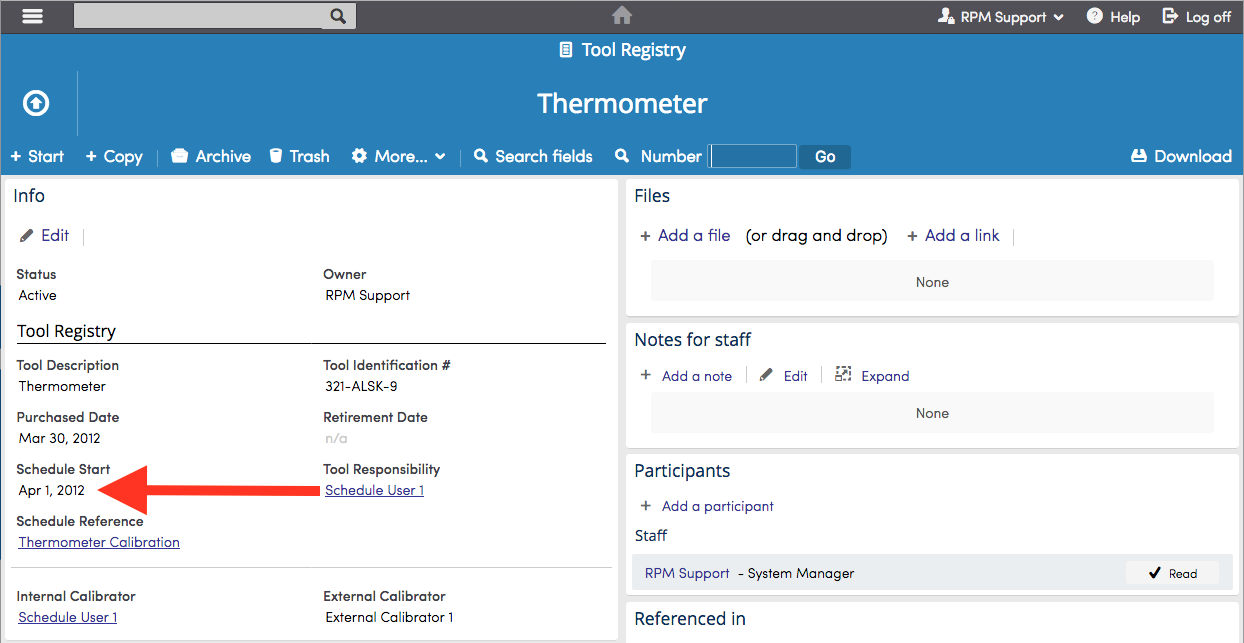Click Add a note link

click(697, 376)
